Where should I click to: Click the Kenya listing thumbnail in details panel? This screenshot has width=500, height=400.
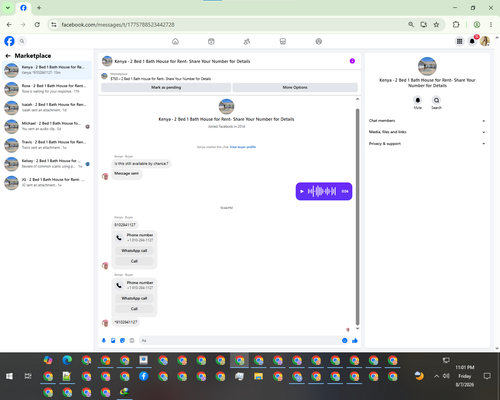pyautogui.click(x=427, y=66)
